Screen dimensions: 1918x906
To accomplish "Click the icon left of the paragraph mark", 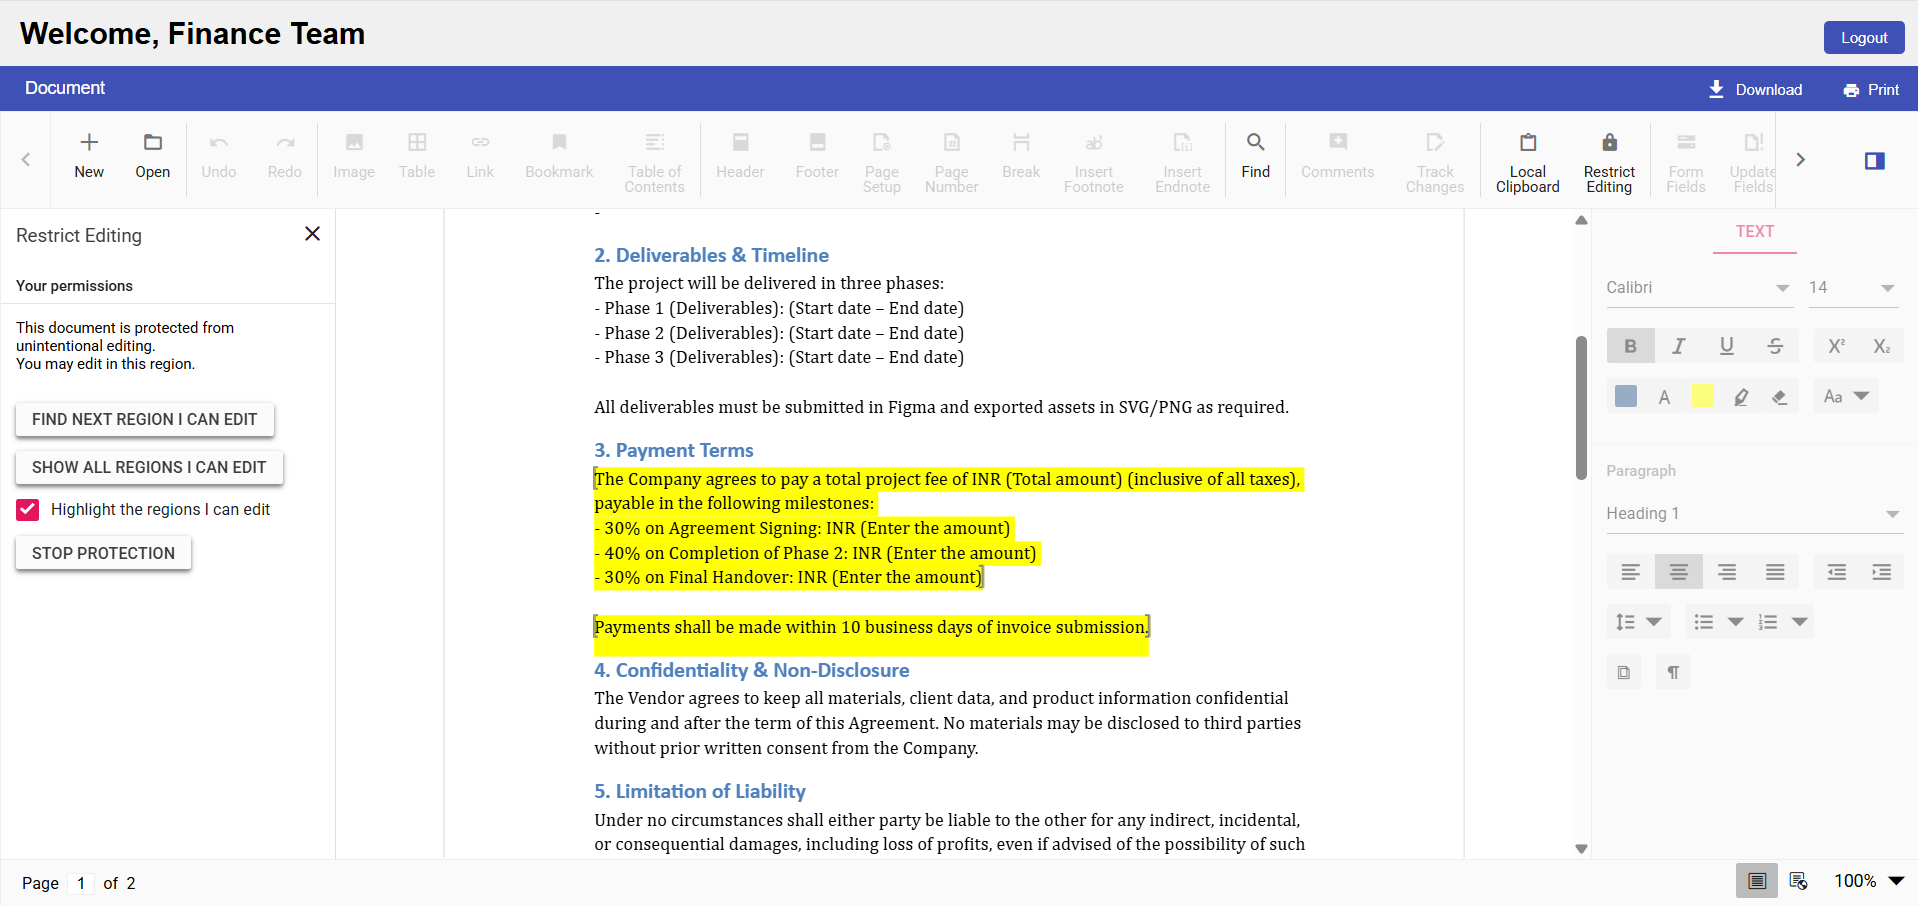I will coord(1624,672).
